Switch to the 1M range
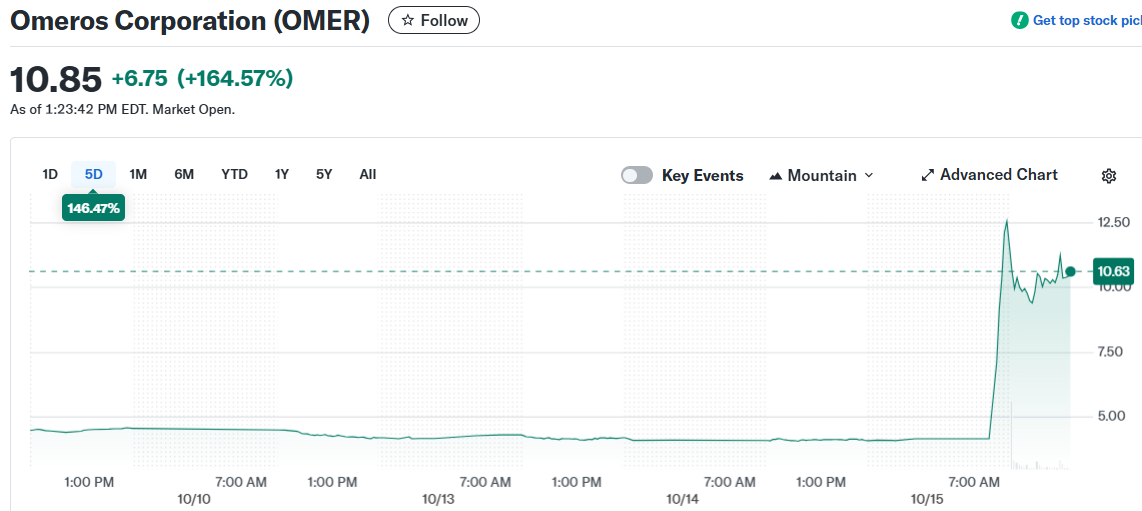This screenshot has width=1142, height=511. click(x=138, y=174)
